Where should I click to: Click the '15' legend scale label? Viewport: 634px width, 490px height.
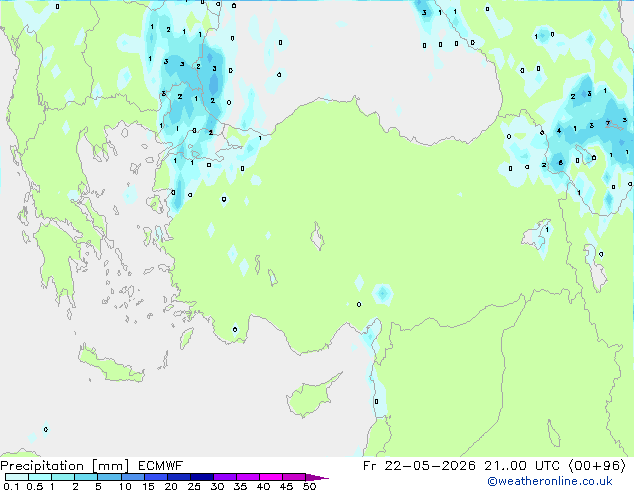(148, 486)
